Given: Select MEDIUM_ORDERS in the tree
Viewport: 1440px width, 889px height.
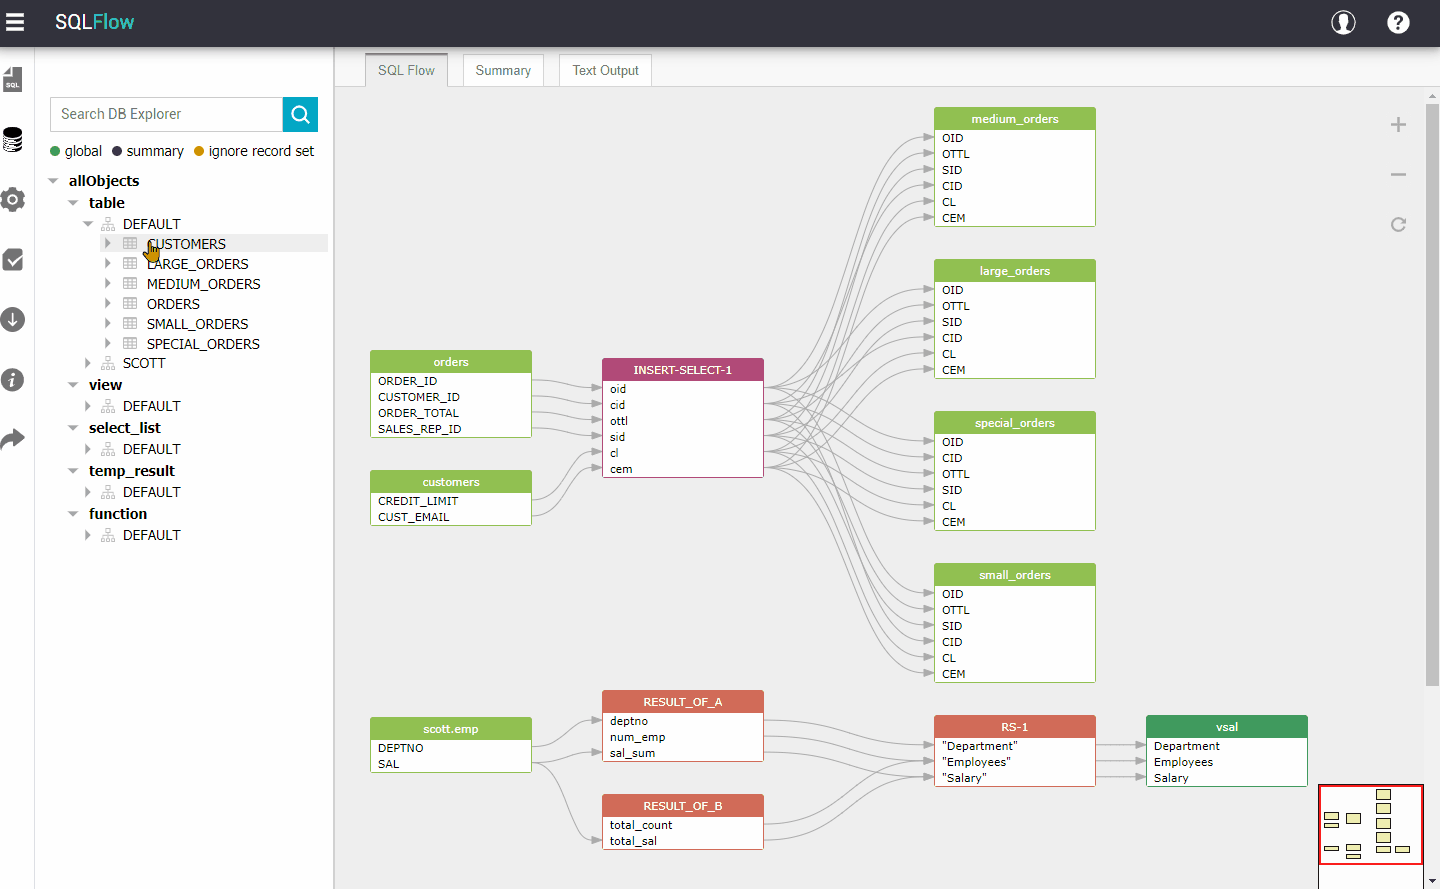Looking at the screenshot, I should [203, 284].
